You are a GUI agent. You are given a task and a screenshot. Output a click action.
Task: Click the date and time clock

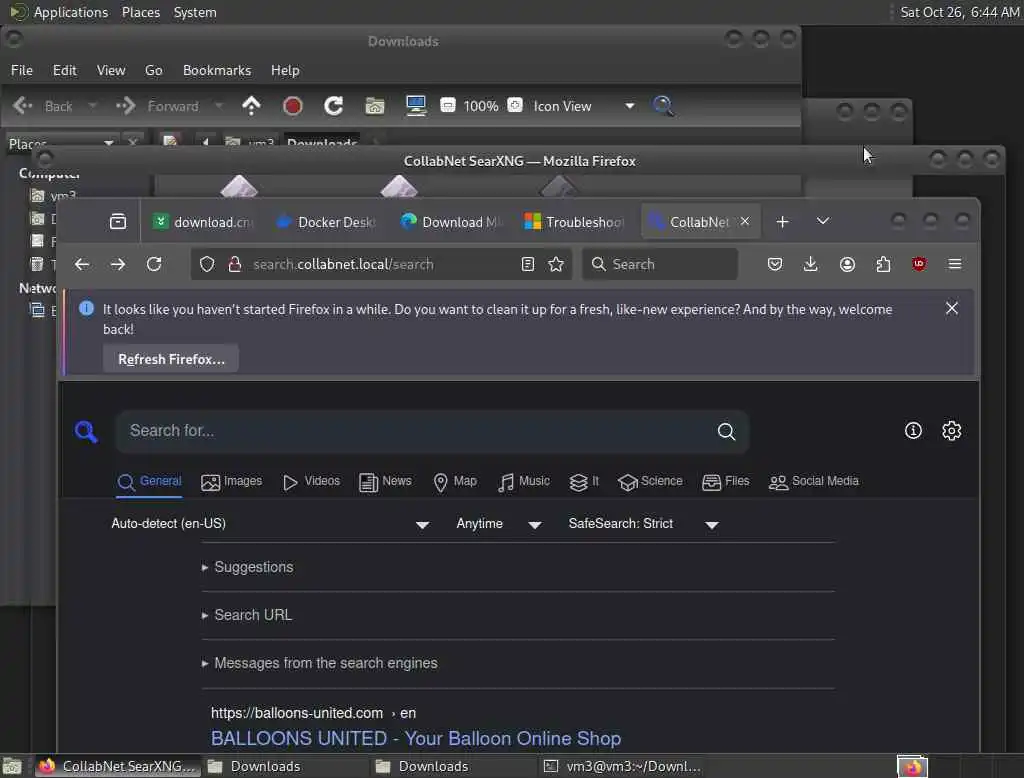959,12
